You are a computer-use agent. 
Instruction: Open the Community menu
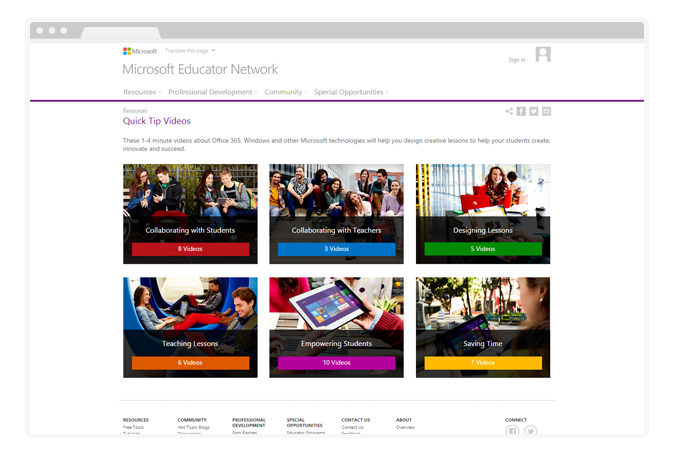pyautogui.click(x=285, y=92)
